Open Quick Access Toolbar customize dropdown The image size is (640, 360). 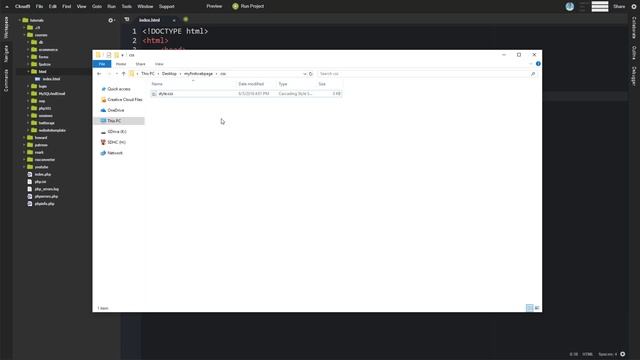pos(122,55)
